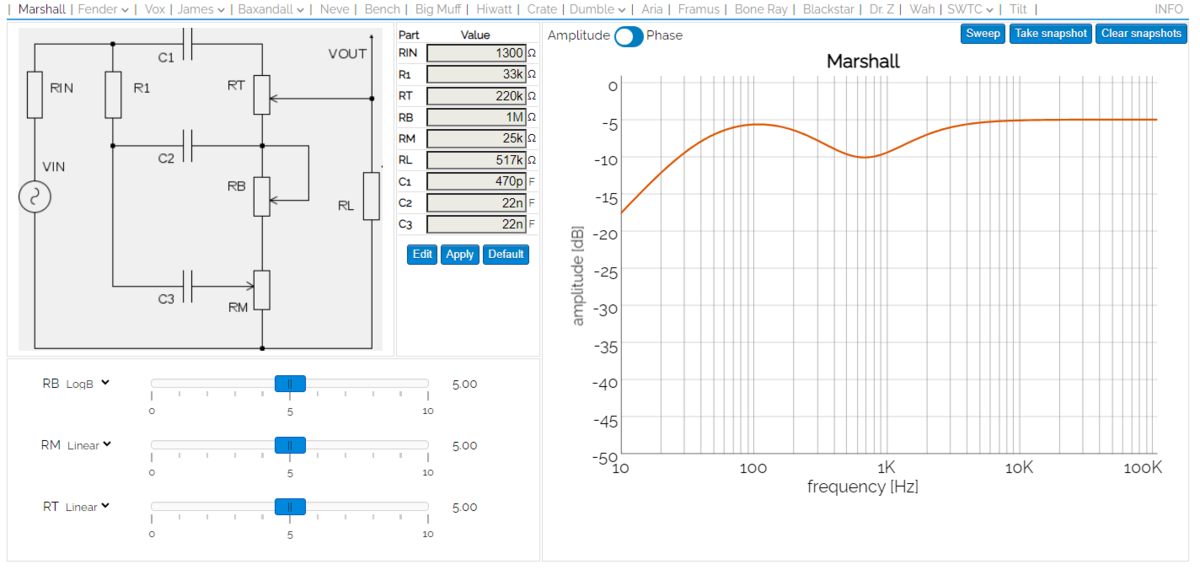Screen dimensions: 1200x570
Task: Expand the Dumble dropdown
Action: point(597,9)
